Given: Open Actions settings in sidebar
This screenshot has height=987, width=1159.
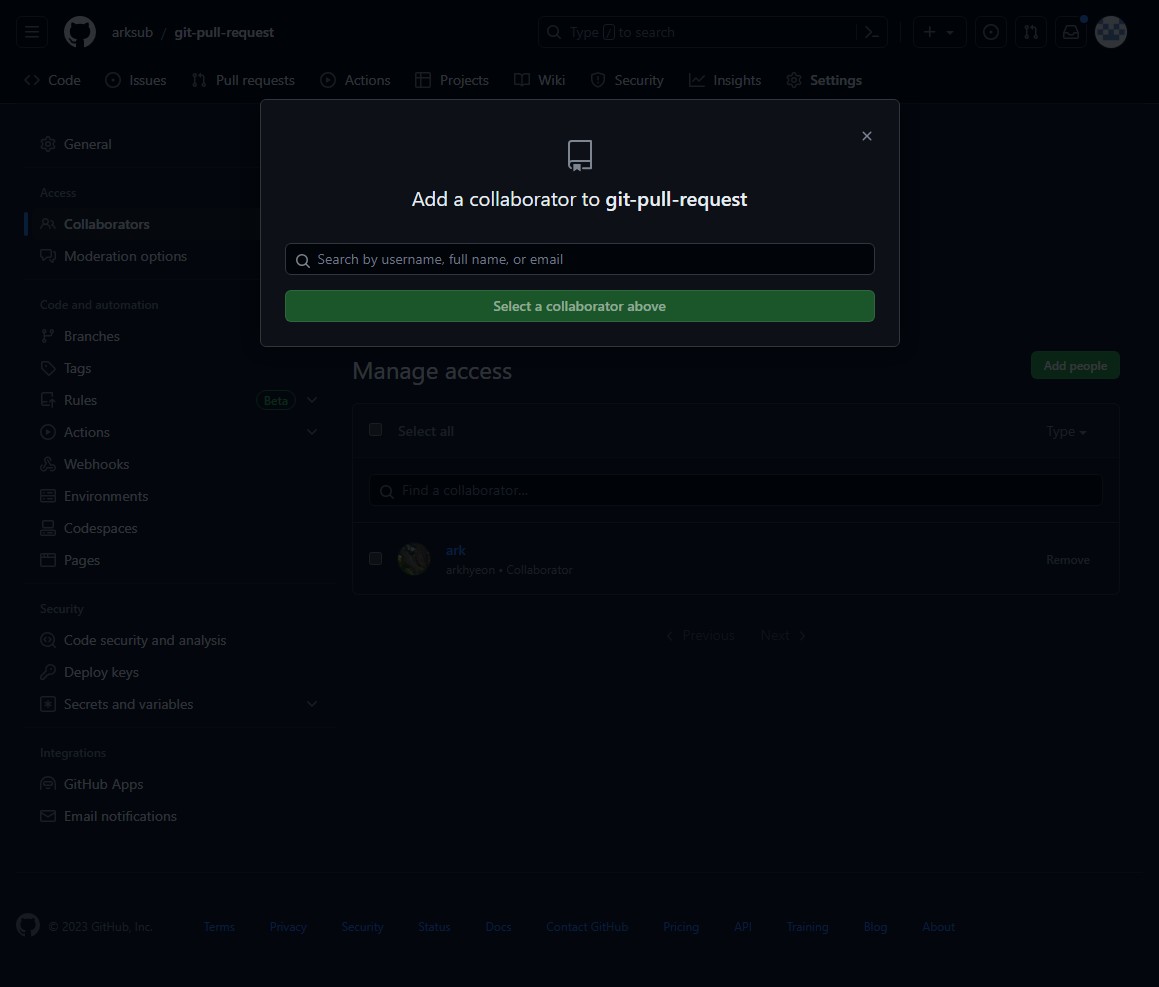Looking at the screenshot, I should point(86,432).
